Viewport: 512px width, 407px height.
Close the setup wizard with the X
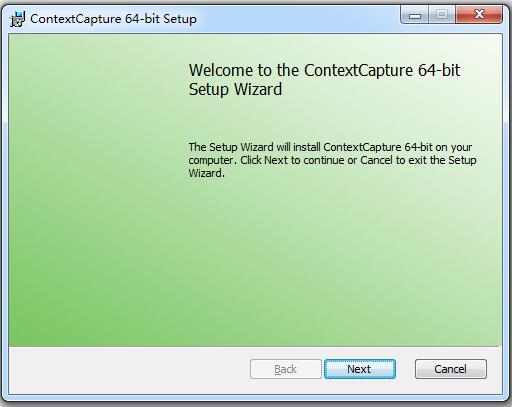tap(479, 15)
